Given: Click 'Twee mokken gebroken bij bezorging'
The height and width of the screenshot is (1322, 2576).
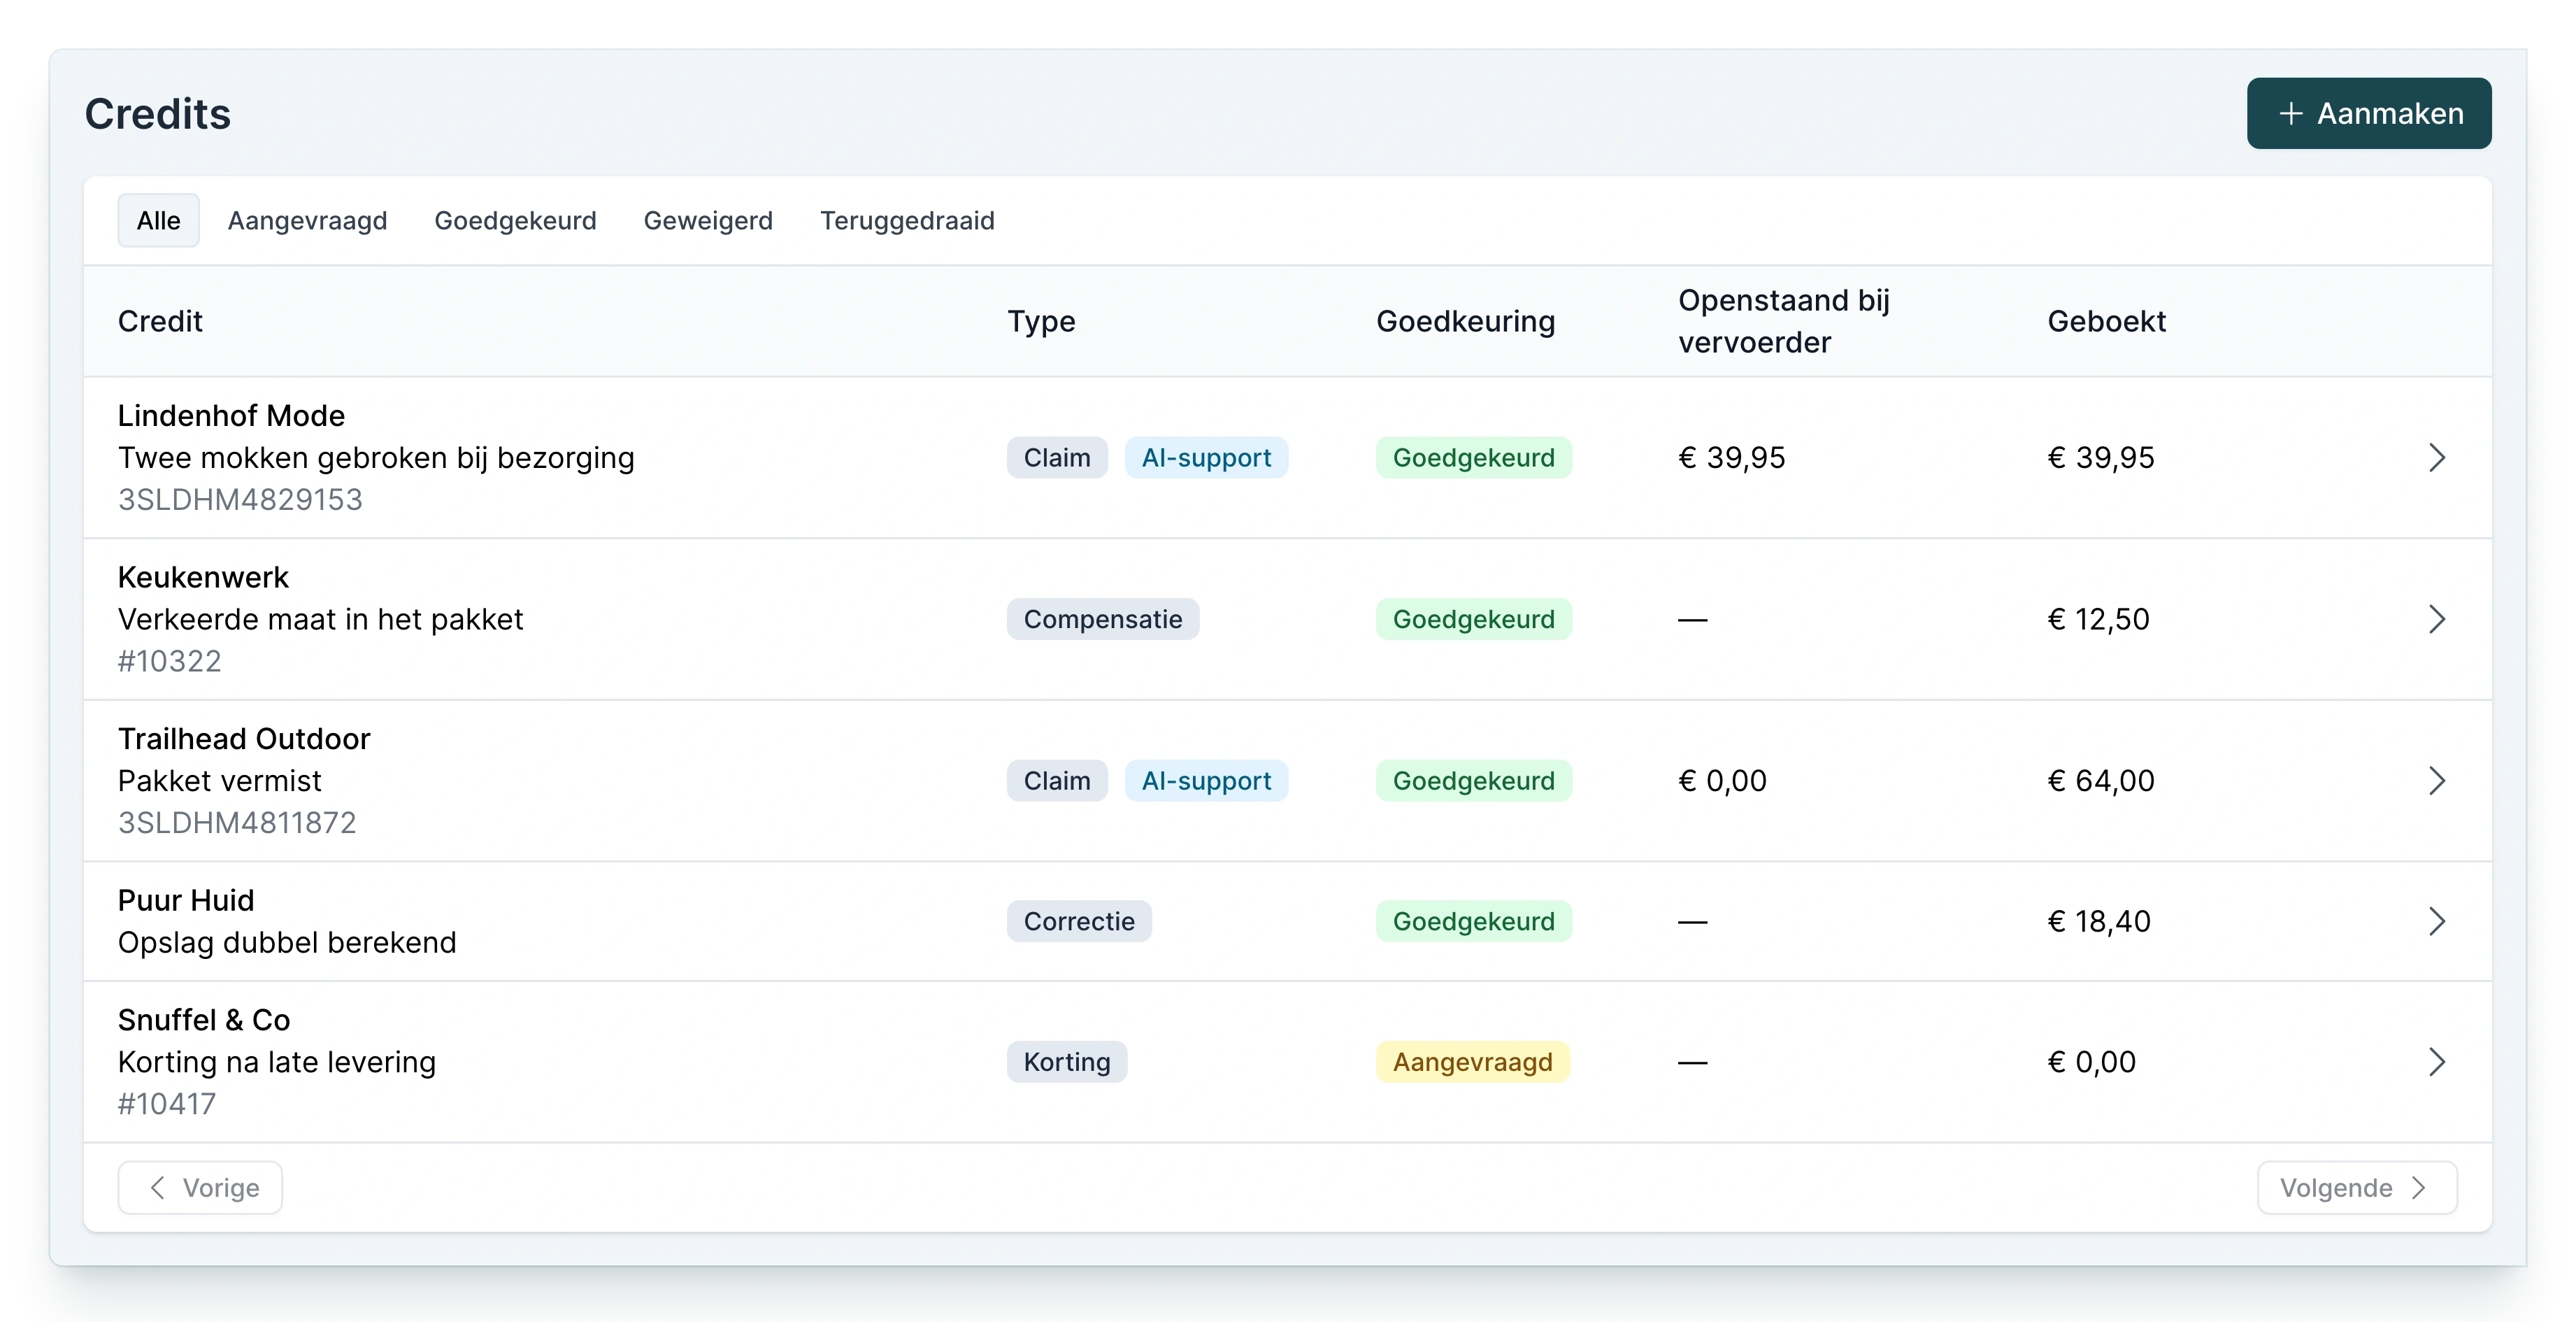Looking at the screenshot, I should pyautogui.click(x=376, y=458).
